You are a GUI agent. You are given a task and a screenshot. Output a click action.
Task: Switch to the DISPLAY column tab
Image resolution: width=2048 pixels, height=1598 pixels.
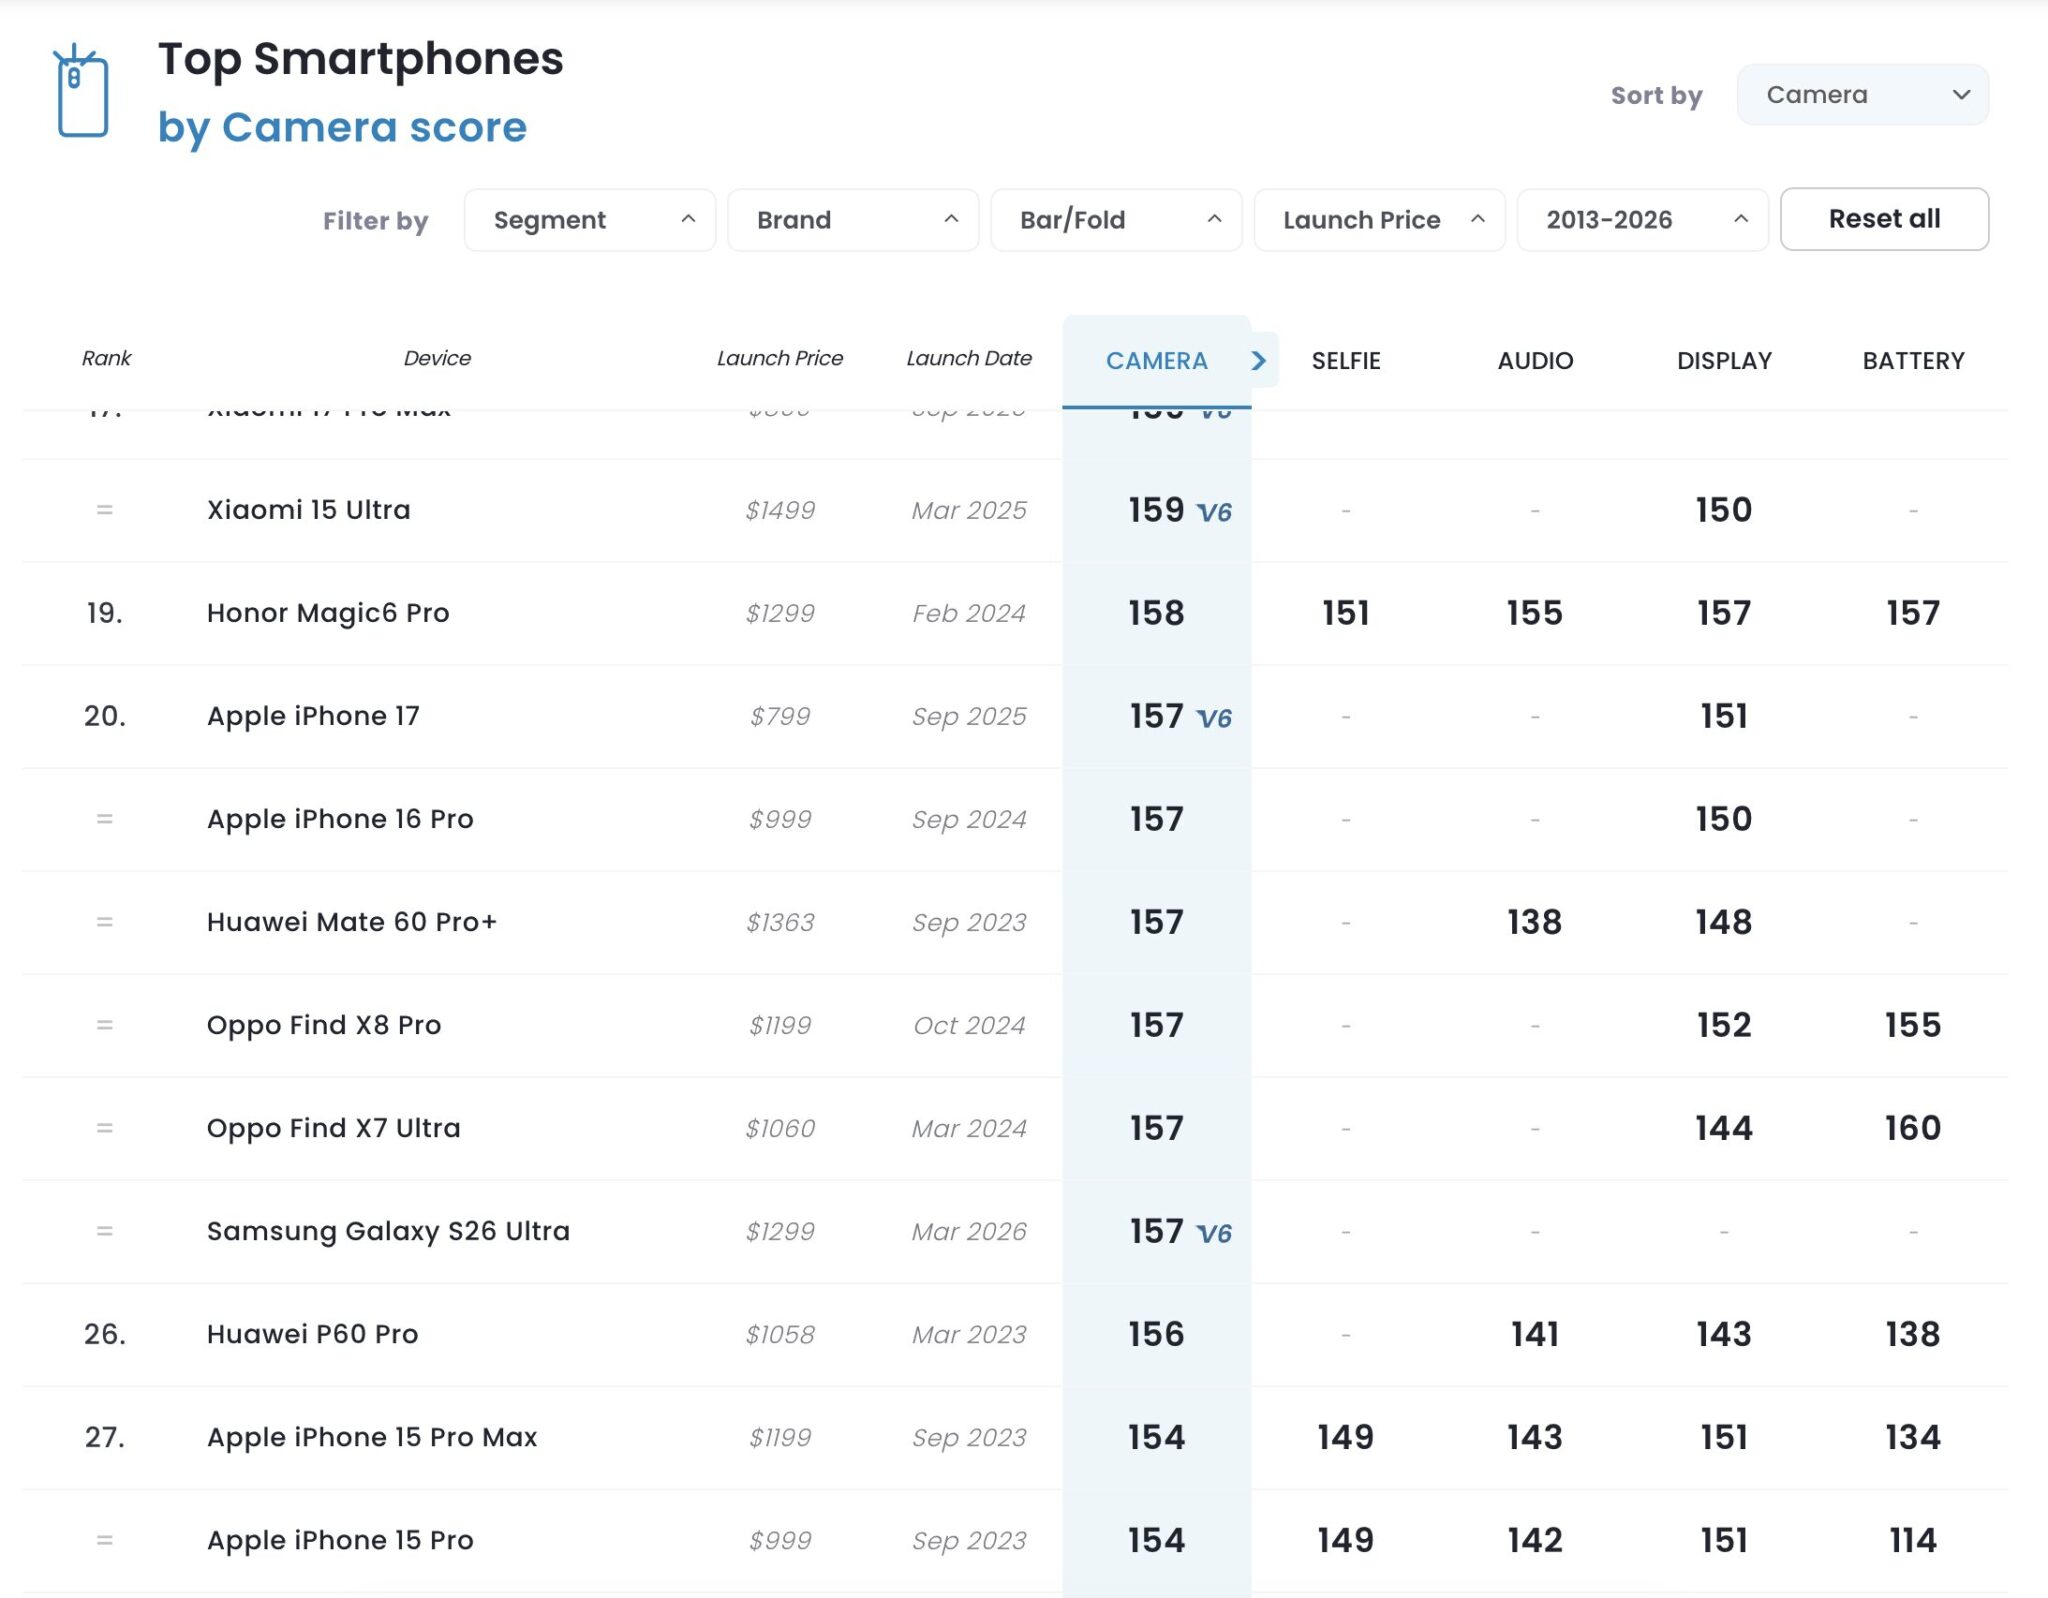[1724, 361]
